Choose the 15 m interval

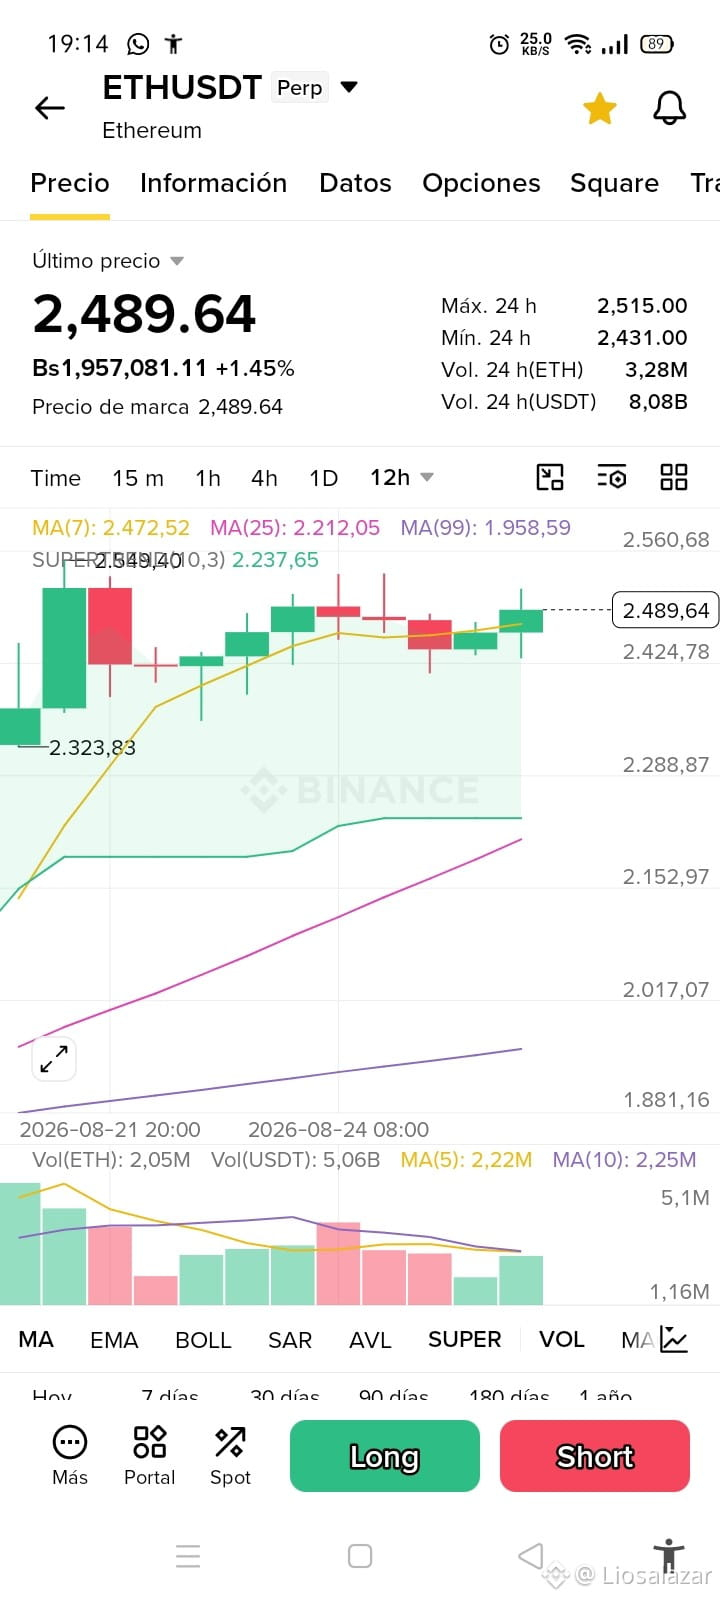coord(138,478)
